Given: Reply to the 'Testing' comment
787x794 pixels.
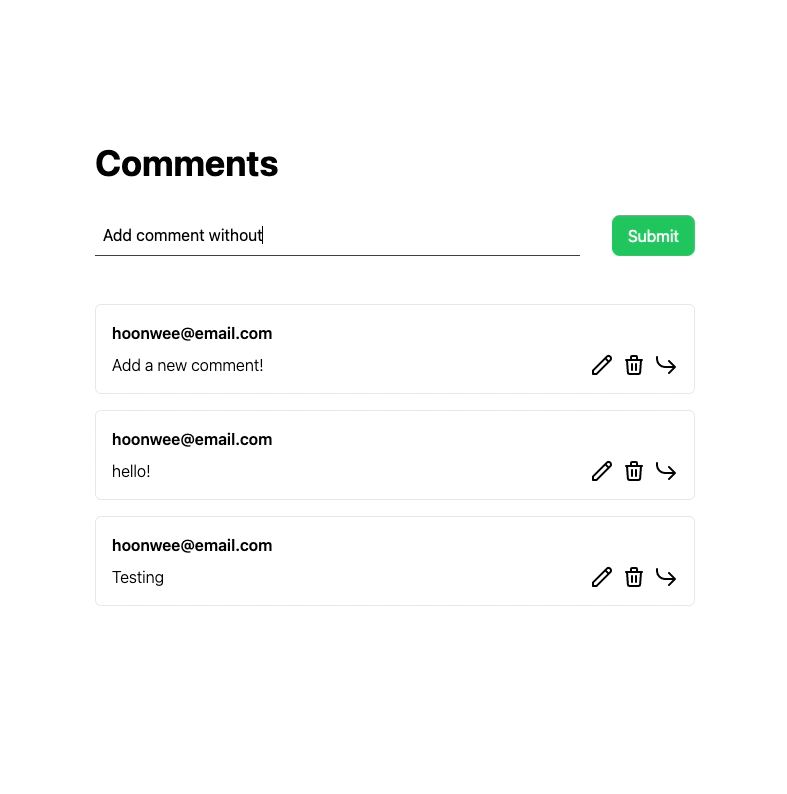Looking at the screenshot, I should click(666, 577).
